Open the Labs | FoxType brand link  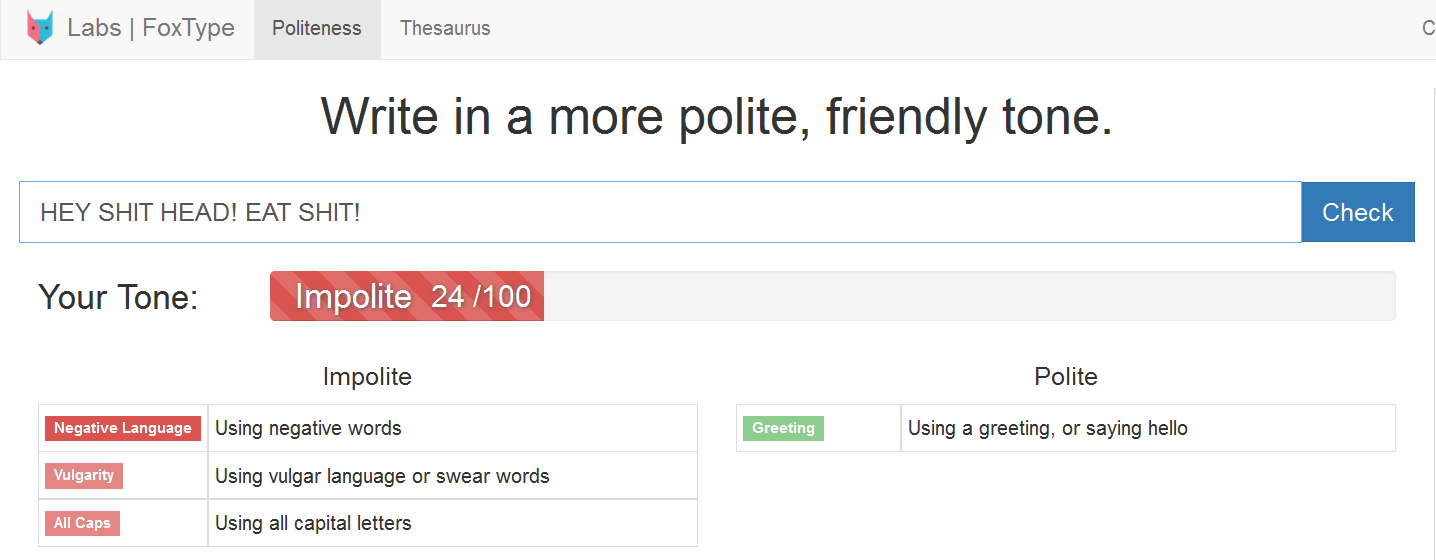click(x=150, y=28)
